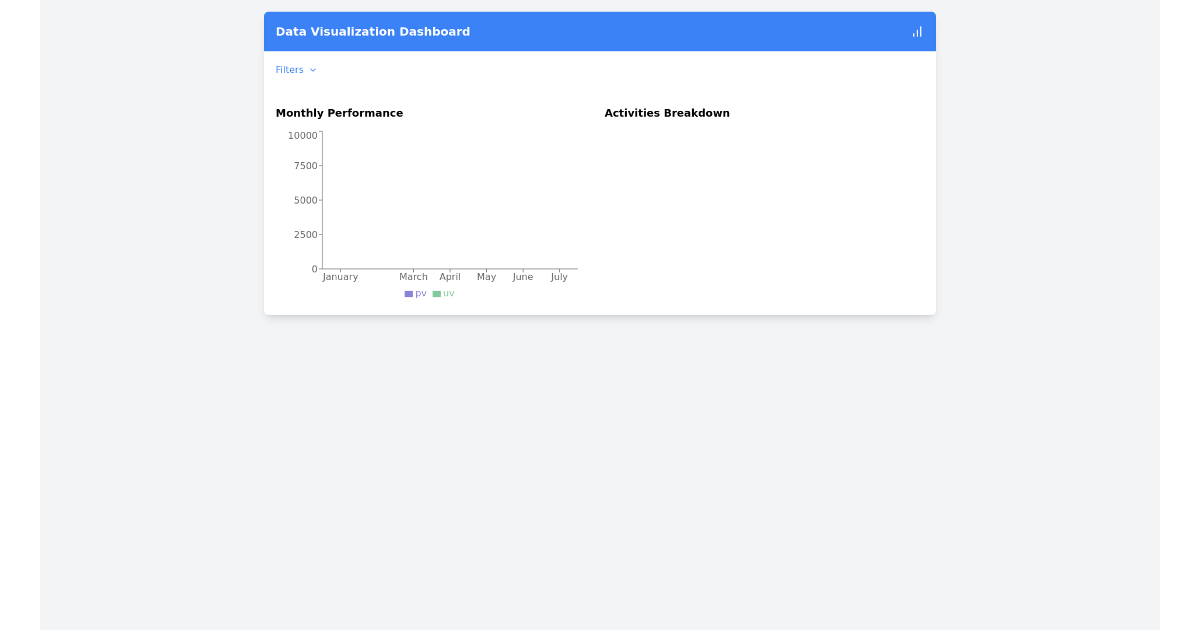Open Filters using its chevron arrow

(x=311, y=70)
